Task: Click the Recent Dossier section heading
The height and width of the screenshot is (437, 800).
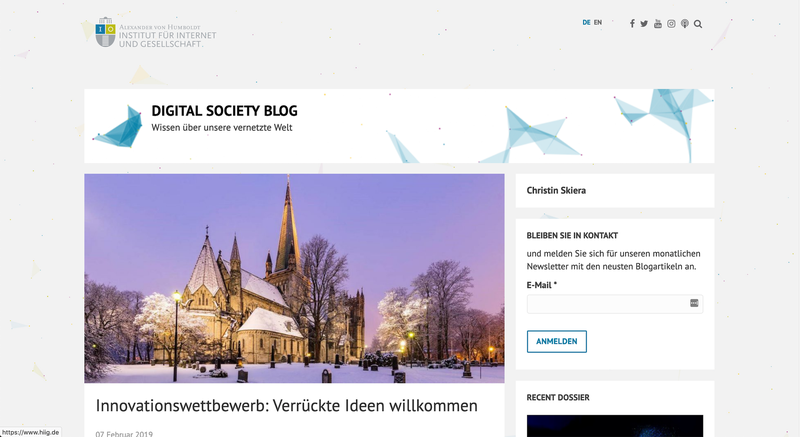Action: 558,397
